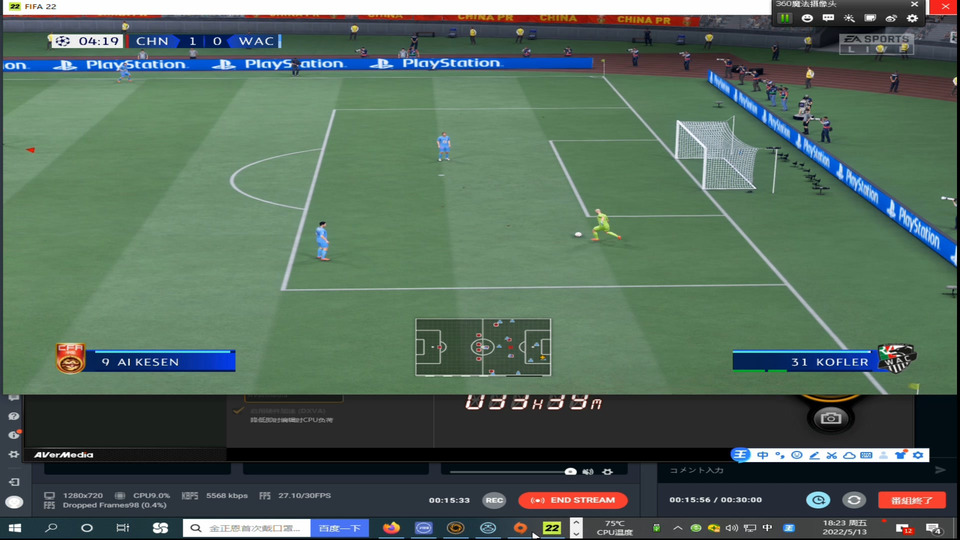
Task: Click the 1280x720 resolution readout
Action: tap(83, 495)
